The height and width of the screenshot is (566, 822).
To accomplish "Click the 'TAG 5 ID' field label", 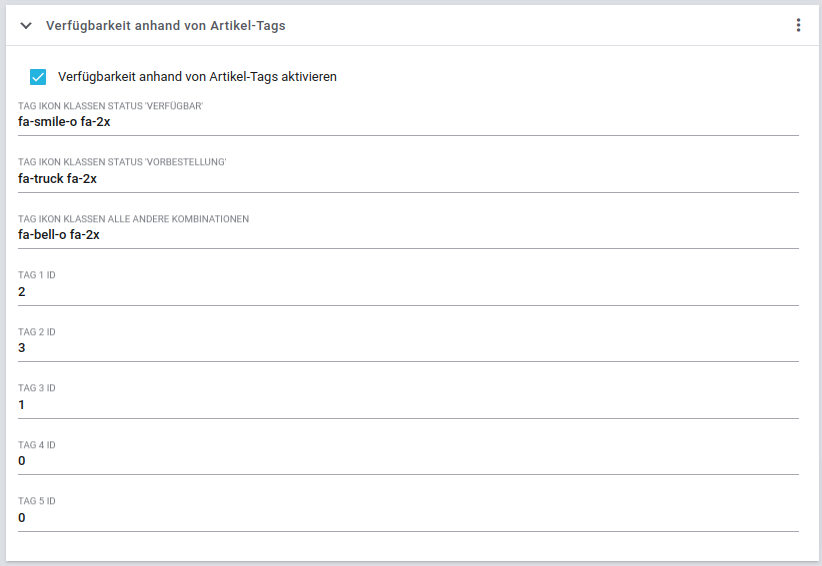I will (x=37, y=501).
